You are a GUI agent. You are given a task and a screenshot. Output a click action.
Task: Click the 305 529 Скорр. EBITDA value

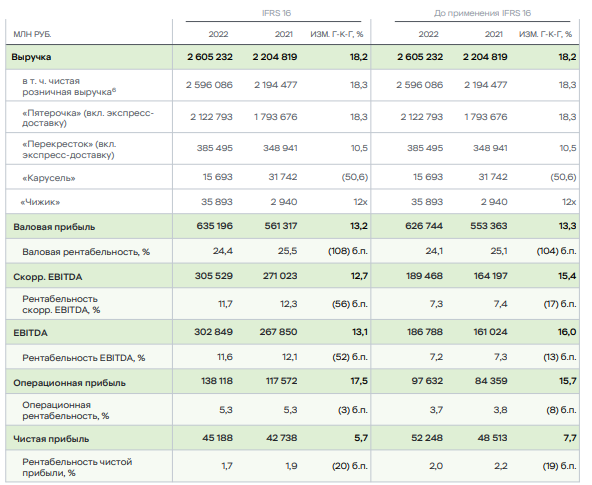pyautogui.click(x=214, y=276)
